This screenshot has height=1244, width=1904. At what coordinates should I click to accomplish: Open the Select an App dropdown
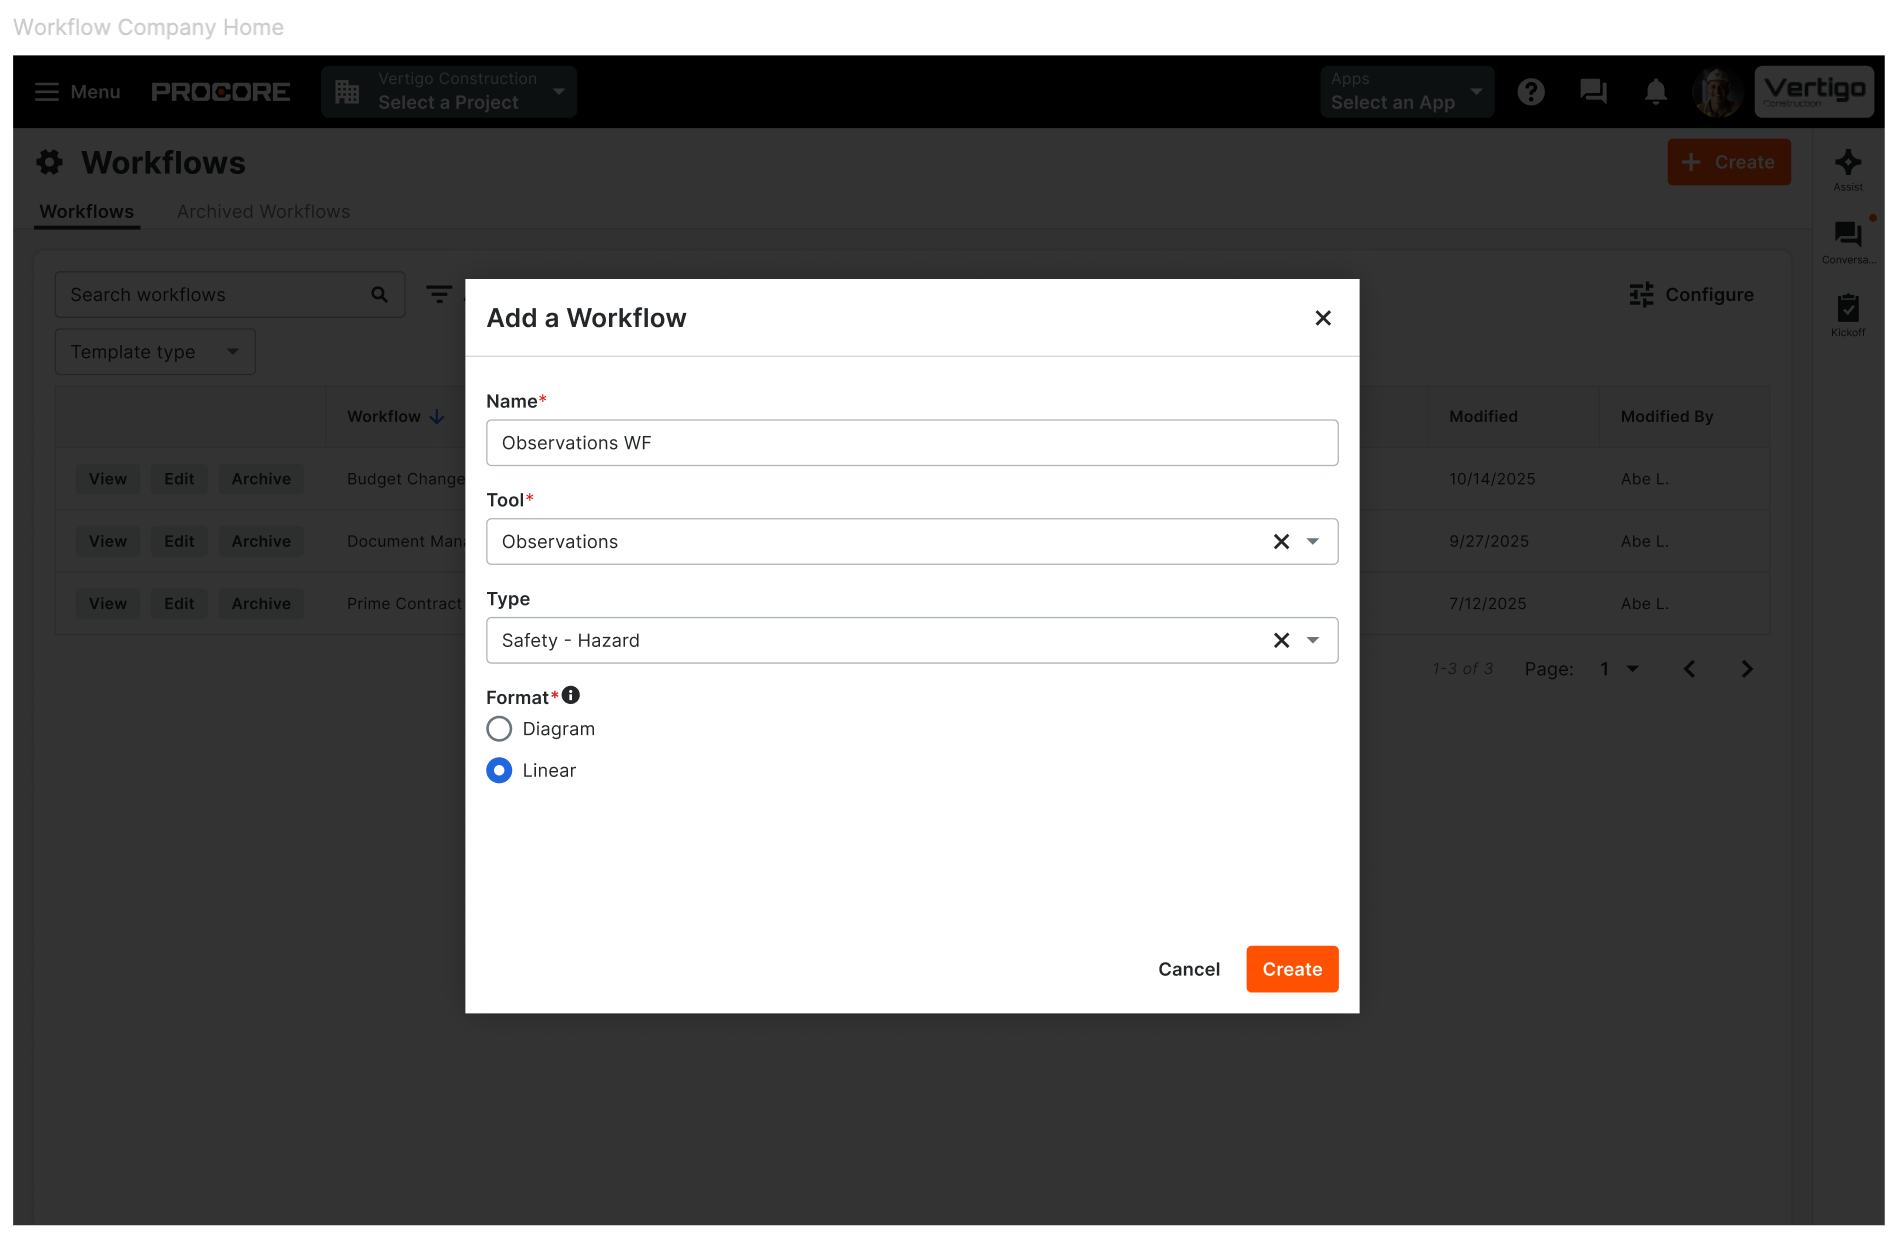(x=1407, y=92)
